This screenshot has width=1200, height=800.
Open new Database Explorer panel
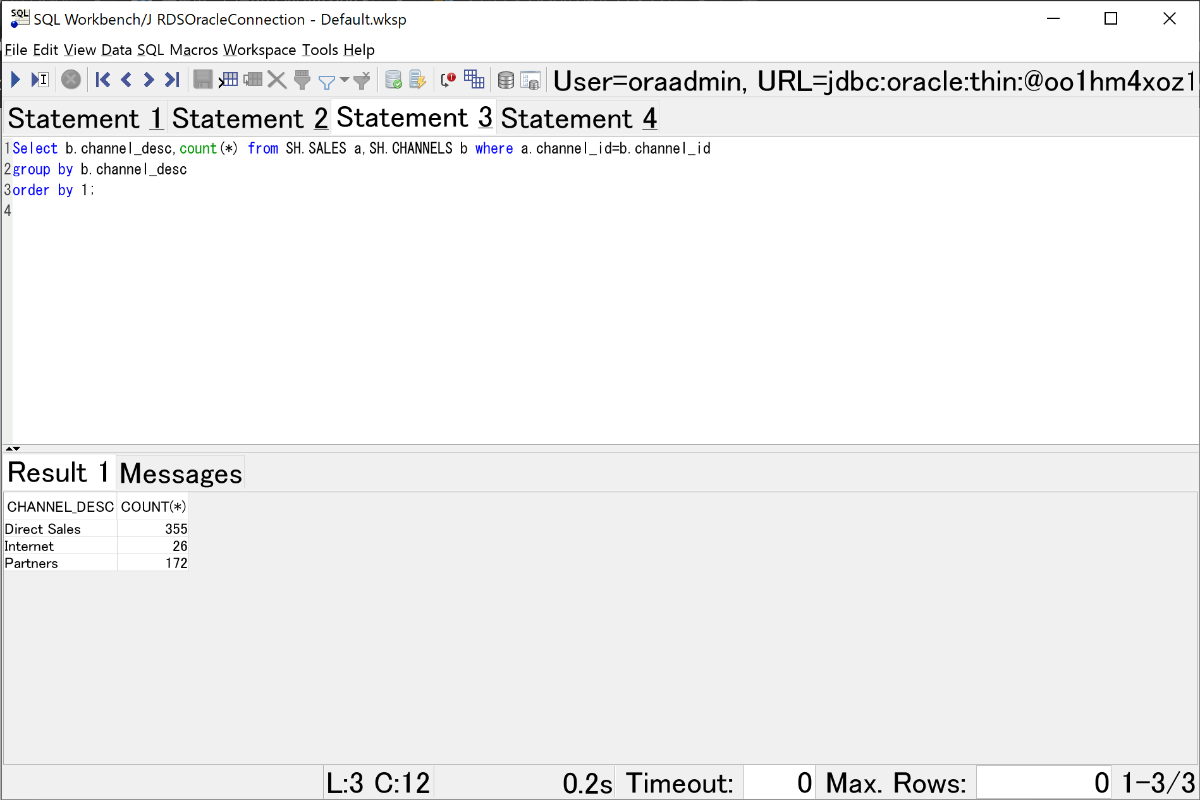(x=530, y=80)
